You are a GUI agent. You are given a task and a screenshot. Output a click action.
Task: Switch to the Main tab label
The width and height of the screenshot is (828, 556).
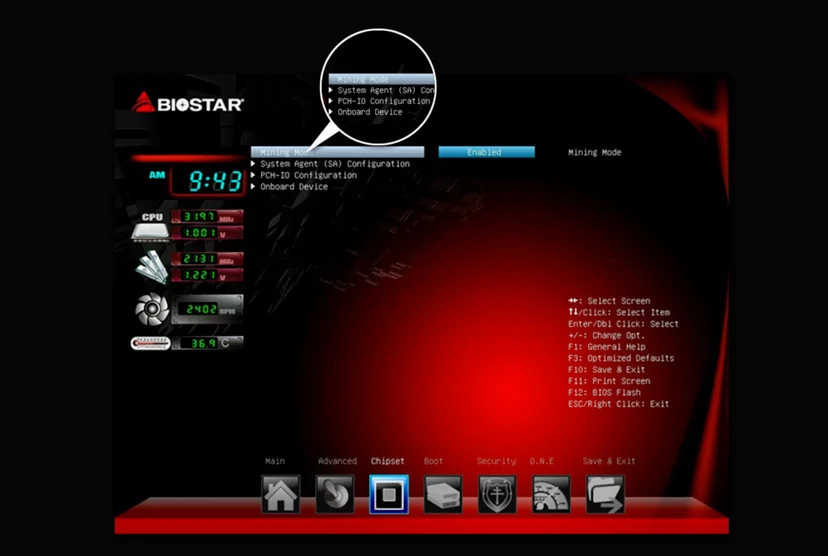[x=275, y=461]
